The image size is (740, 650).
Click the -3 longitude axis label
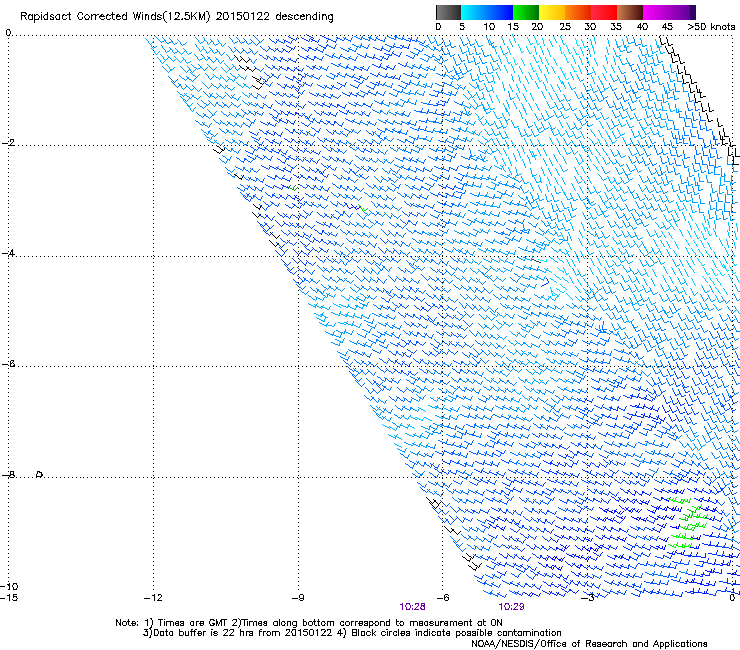click(587, 598)
